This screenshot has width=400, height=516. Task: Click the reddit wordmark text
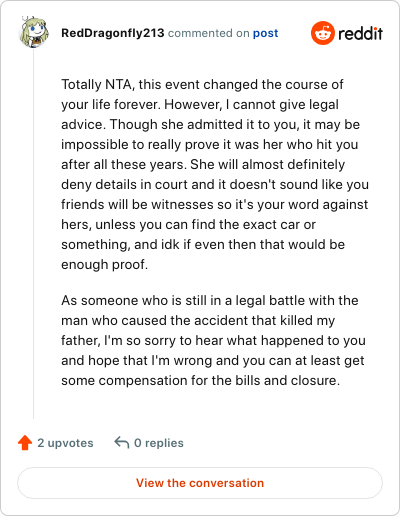point(361,34)
